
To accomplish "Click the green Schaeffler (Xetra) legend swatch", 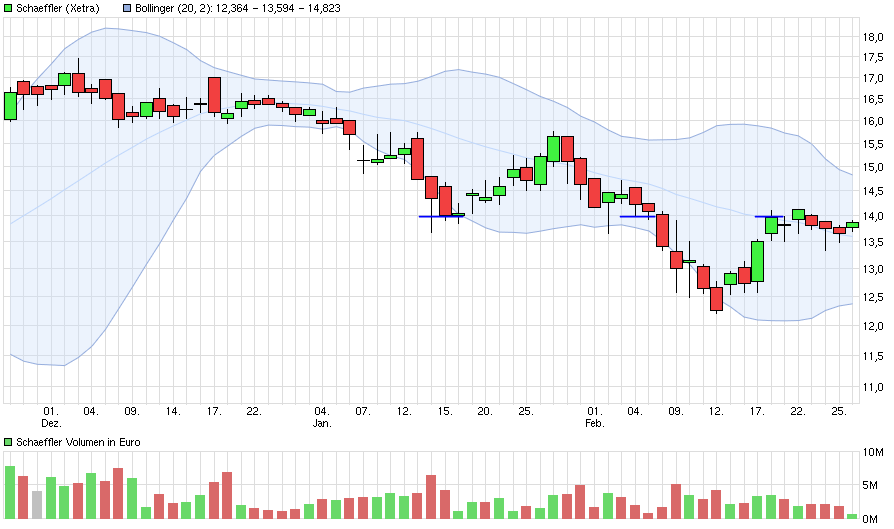I will click(x=8, y=9).
